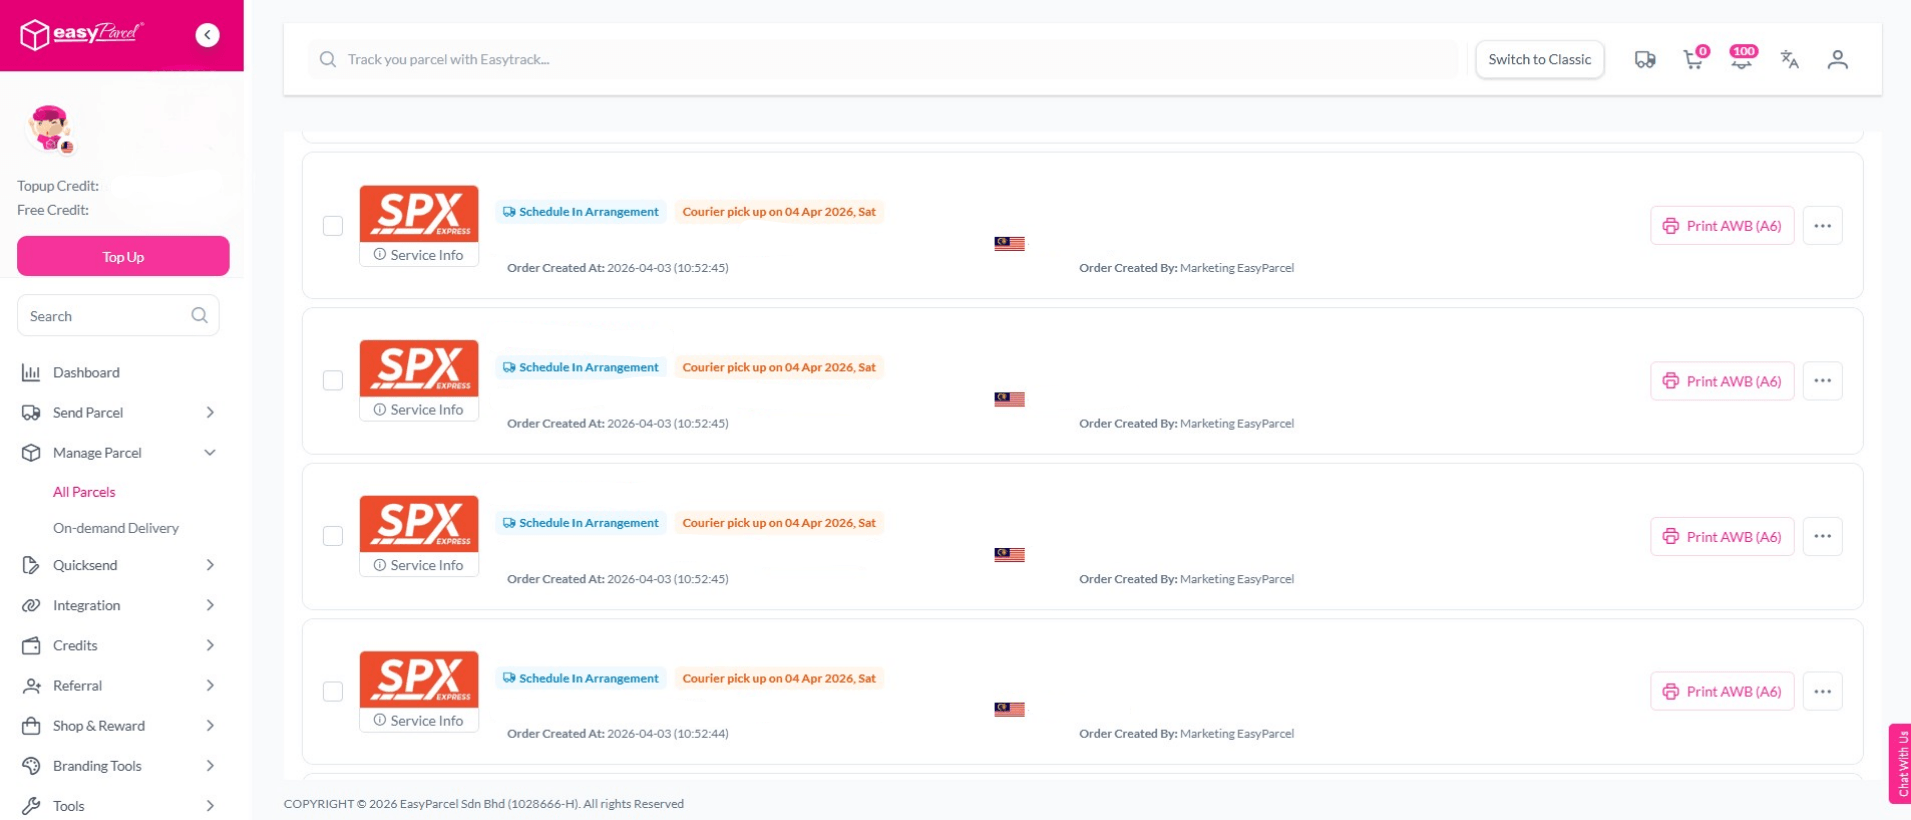Open notifications bell showing 100
Image resolution: width=1911 pixels, height=820 pixels.
click(1742, 60)
